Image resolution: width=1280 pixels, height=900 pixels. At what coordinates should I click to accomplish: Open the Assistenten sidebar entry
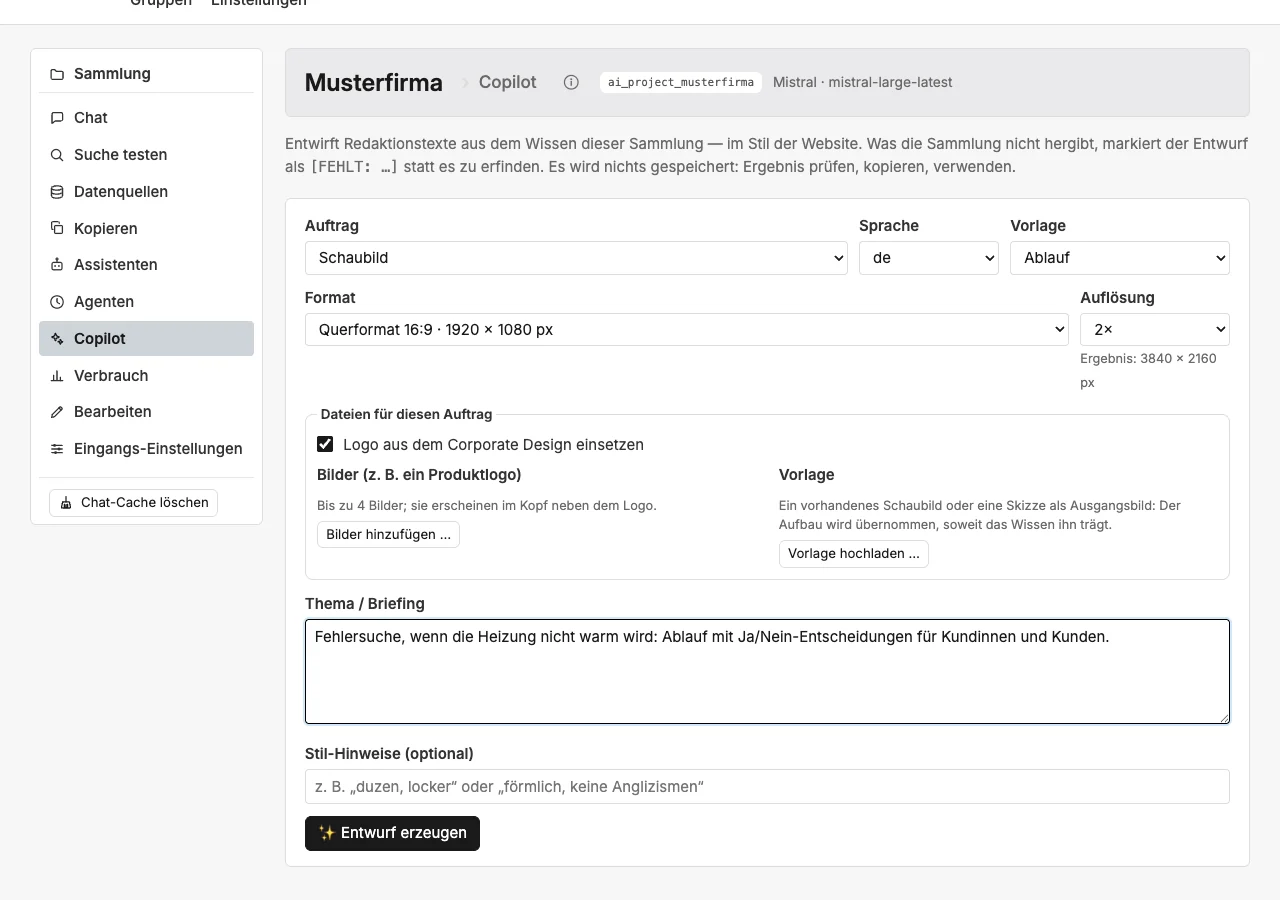pos(146,265)
